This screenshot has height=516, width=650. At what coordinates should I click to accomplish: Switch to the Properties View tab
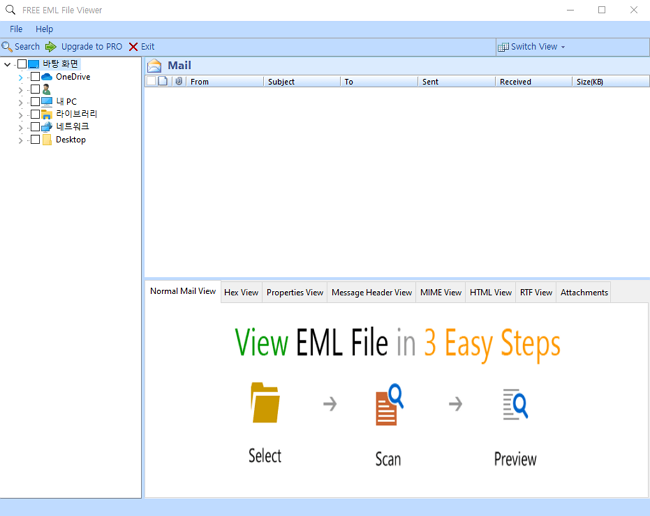(295, 293)
